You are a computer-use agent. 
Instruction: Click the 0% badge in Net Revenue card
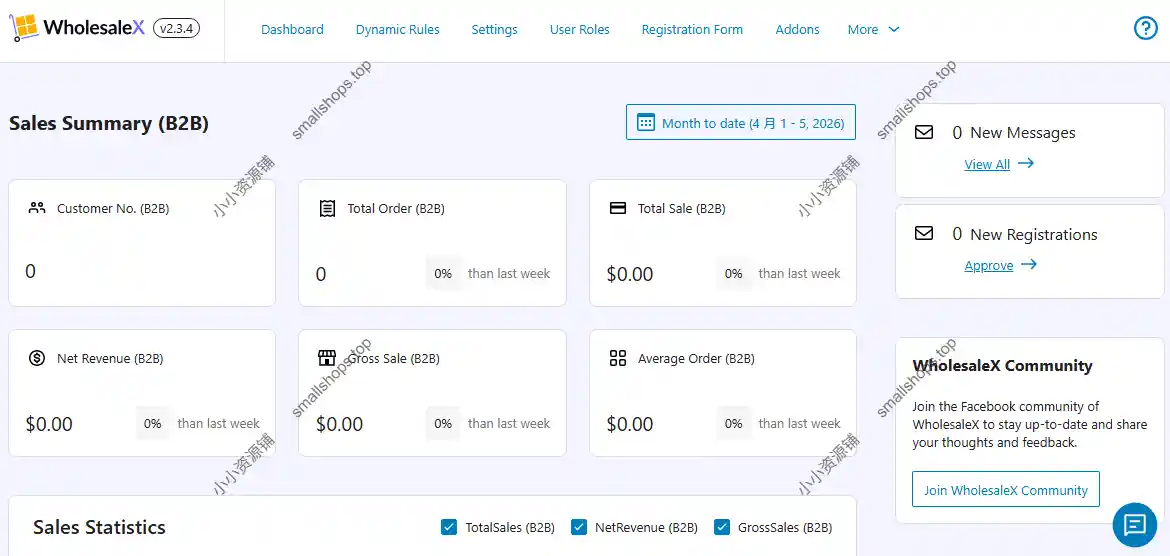click(153, 423)
